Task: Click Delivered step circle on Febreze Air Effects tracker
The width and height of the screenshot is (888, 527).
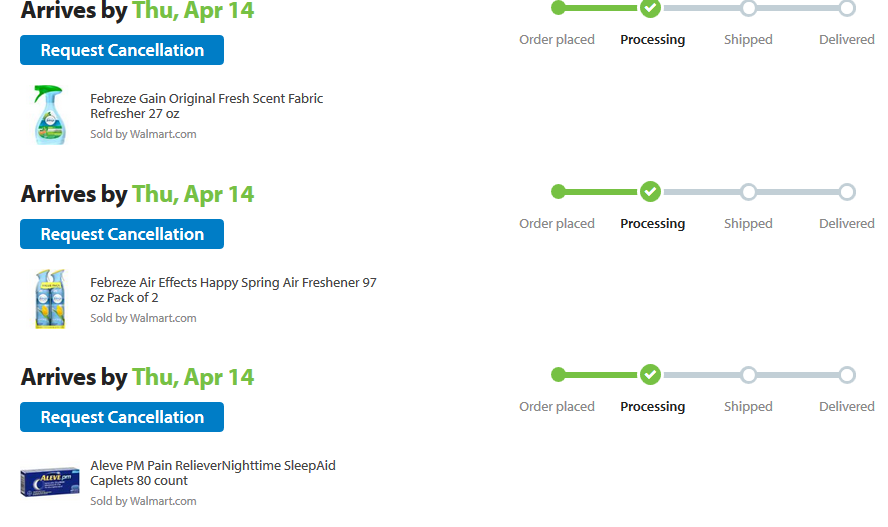Action: pyautogui.click(x=847, y=191)
